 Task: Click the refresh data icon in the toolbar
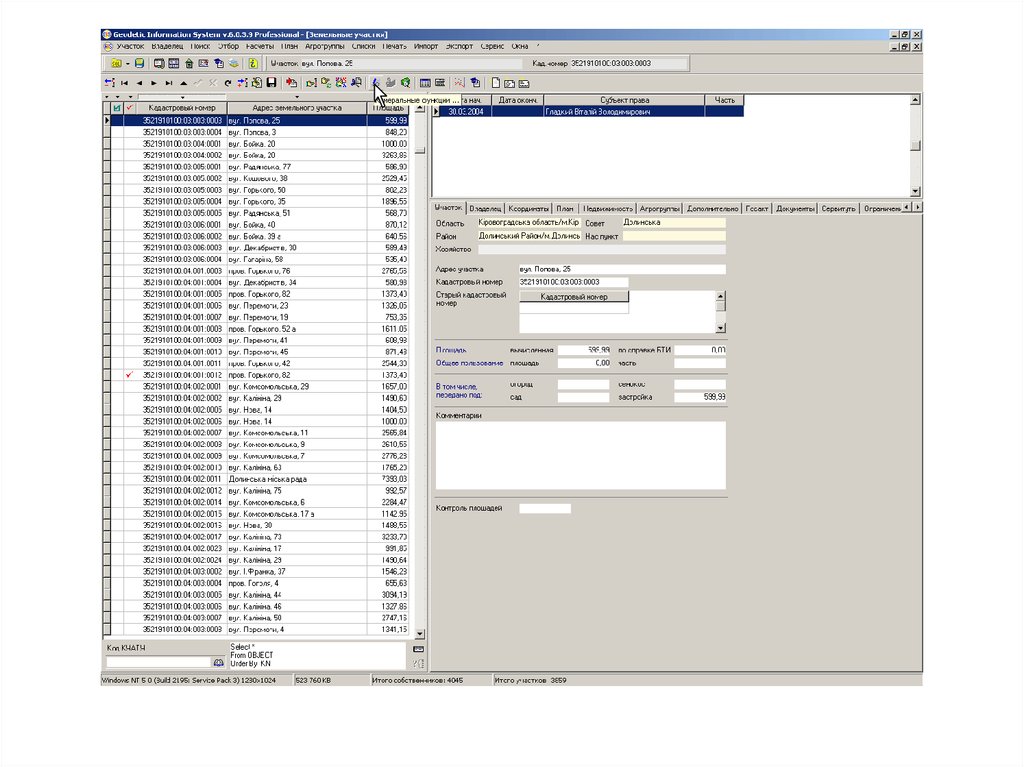[228, 83]
